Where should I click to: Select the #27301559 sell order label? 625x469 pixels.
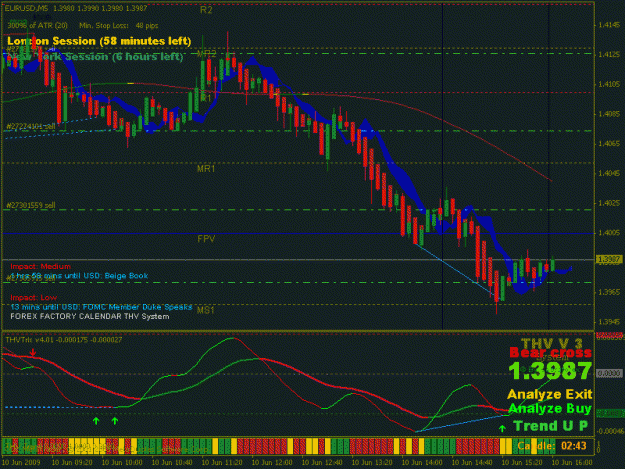[x=31, y=206]
